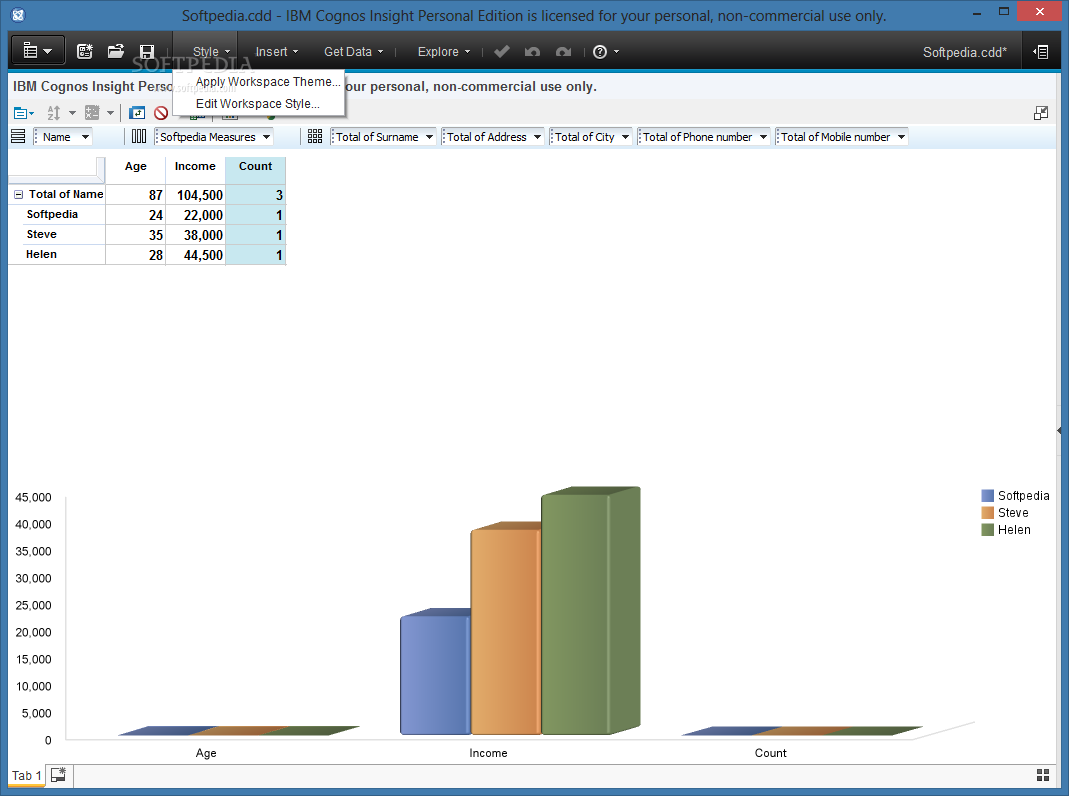This screenshot has width=1069, height=796.
Task: Open the Insert menu
Action: 276,52
